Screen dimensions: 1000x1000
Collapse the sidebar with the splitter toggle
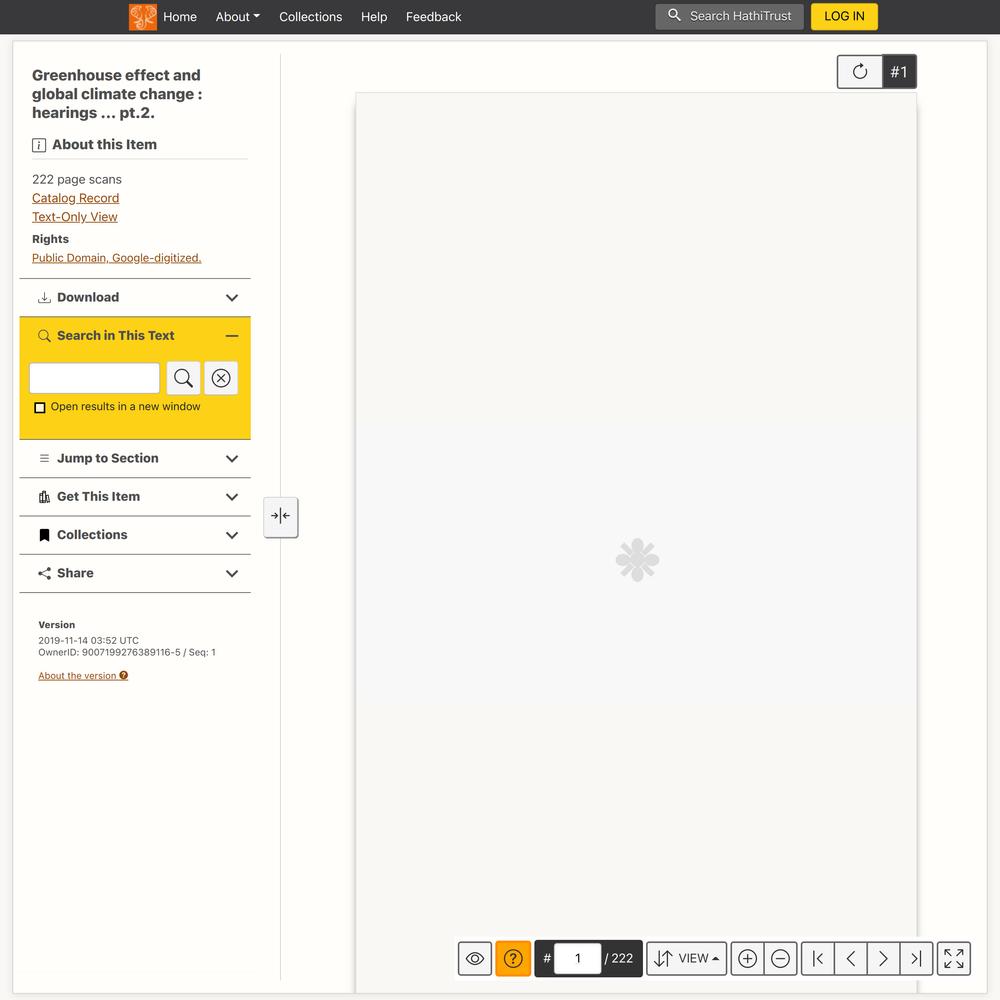pyautogui.click(x=281, y=516)
